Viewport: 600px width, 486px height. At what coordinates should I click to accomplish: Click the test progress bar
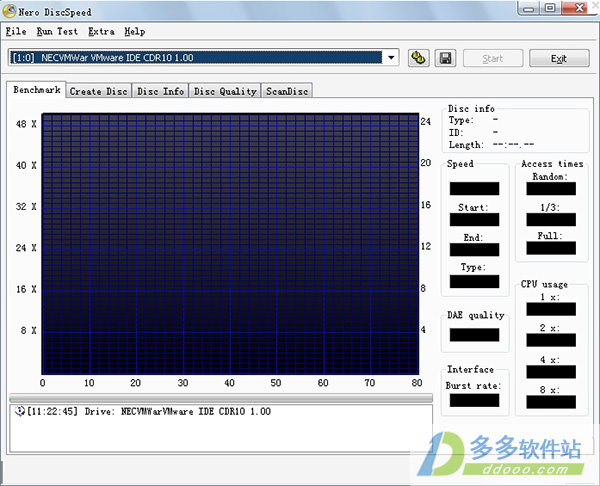pos(221,398)
